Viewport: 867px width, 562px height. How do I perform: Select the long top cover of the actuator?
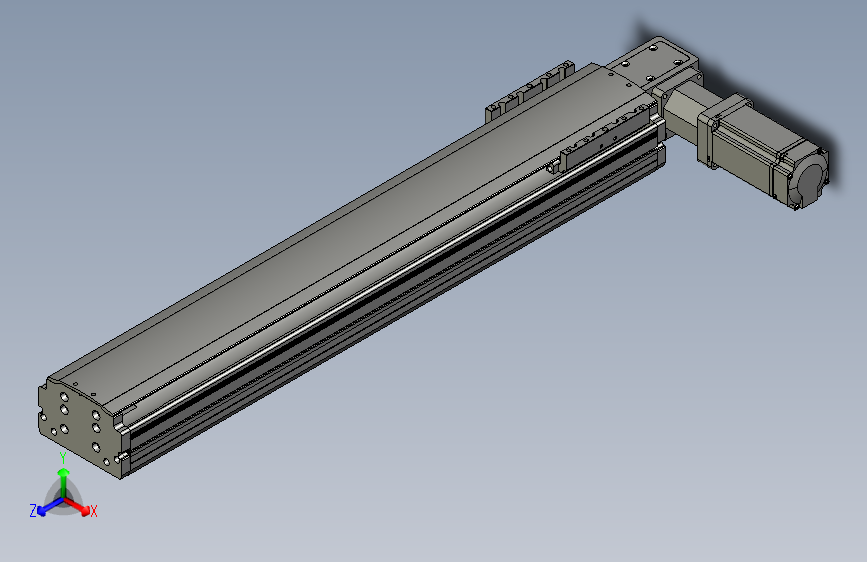tap(354, 238)
